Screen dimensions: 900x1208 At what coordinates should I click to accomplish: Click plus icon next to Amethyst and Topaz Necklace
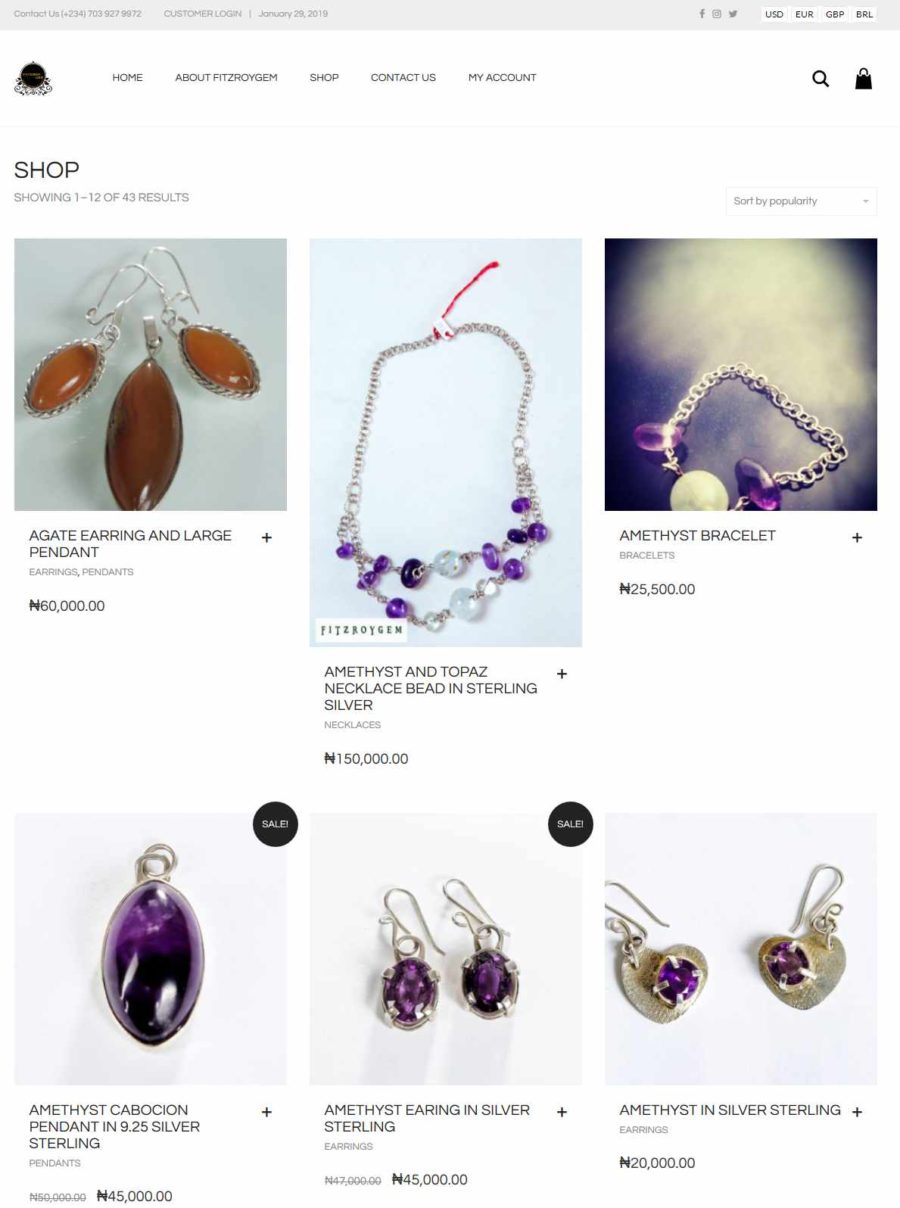(562, 674)
